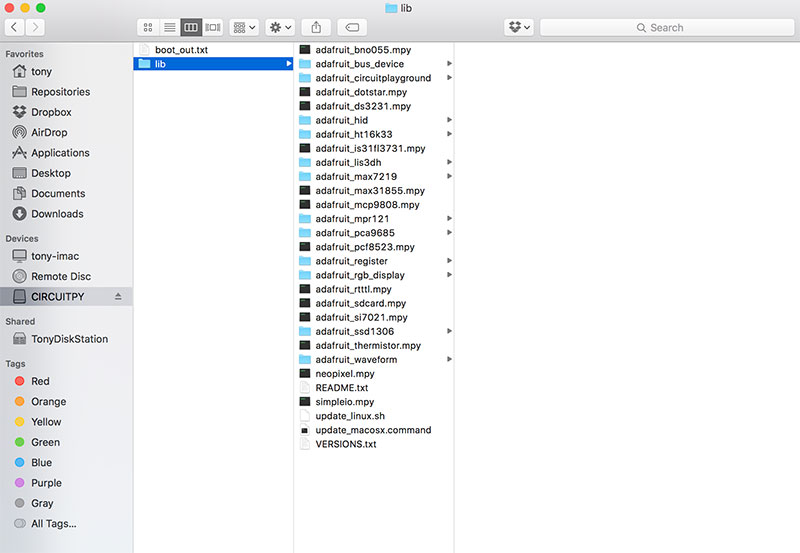Image resolution: width=800 pixels, height=553 pixels.
Task: Eject the CIRCUITPY drive
Action: coord(118,297)
